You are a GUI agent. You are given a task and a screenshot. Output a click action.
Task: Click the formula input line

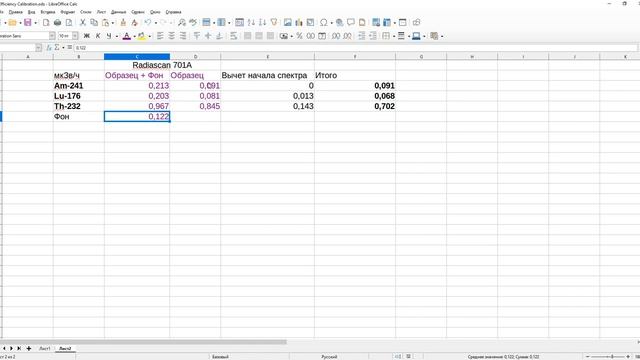tap(355, 47)
